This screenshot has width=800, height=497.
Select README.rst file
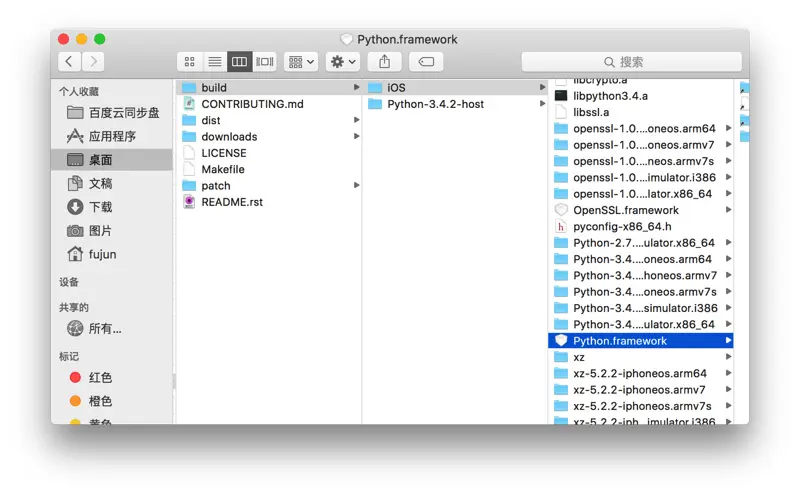point(269,202)
